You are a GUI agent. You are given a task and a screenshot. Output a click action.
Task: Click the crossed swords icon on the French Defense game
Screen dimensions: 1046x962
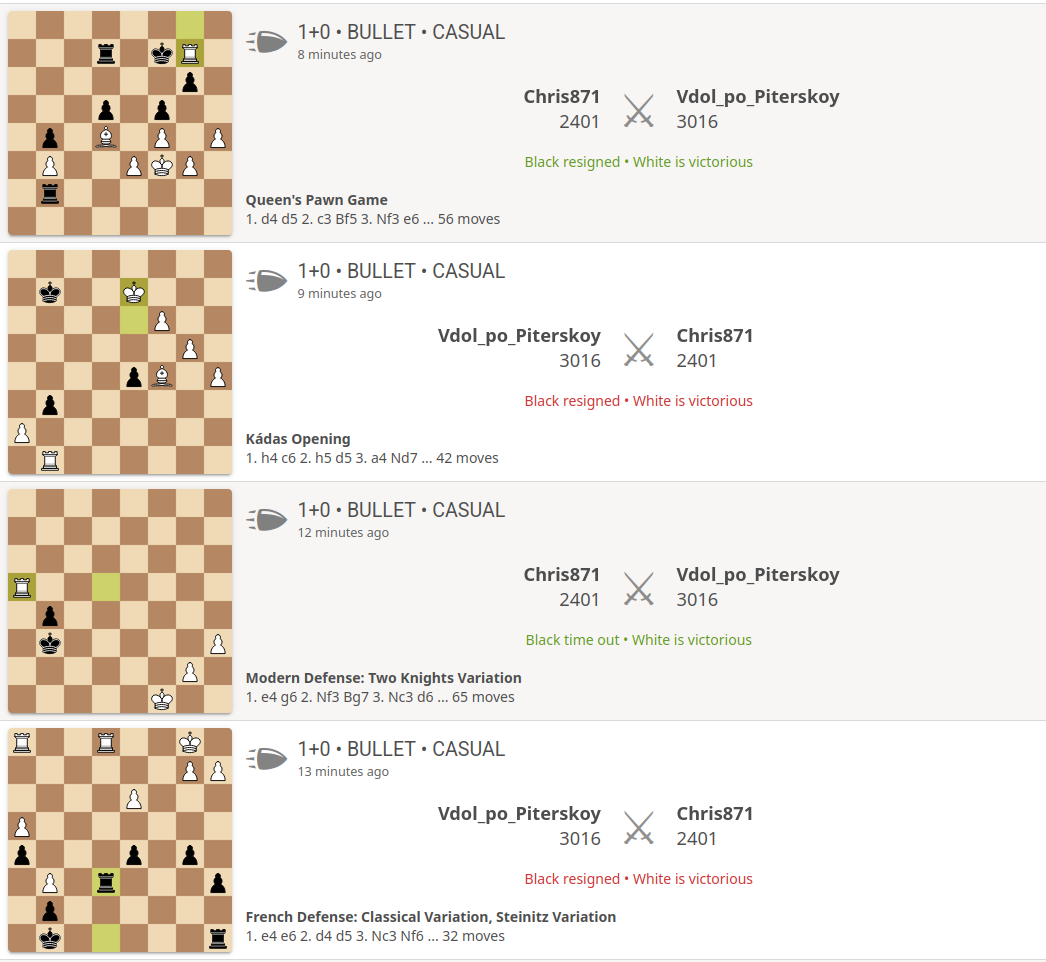point(638,826)
